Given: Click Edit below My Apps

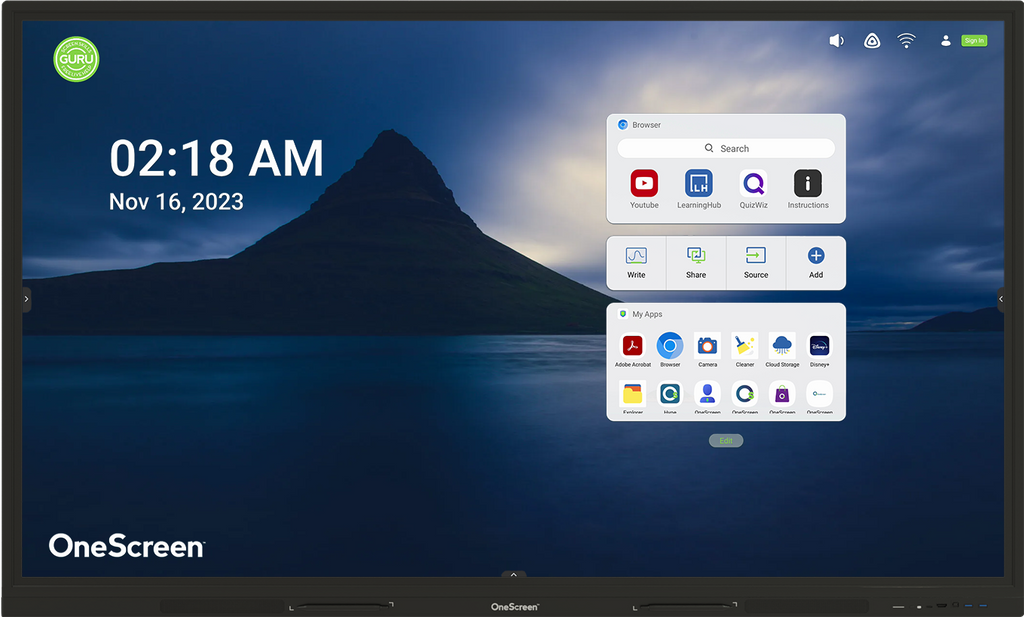Looking at the screenshot, I should pyautogui.click(x=725, y=440).
